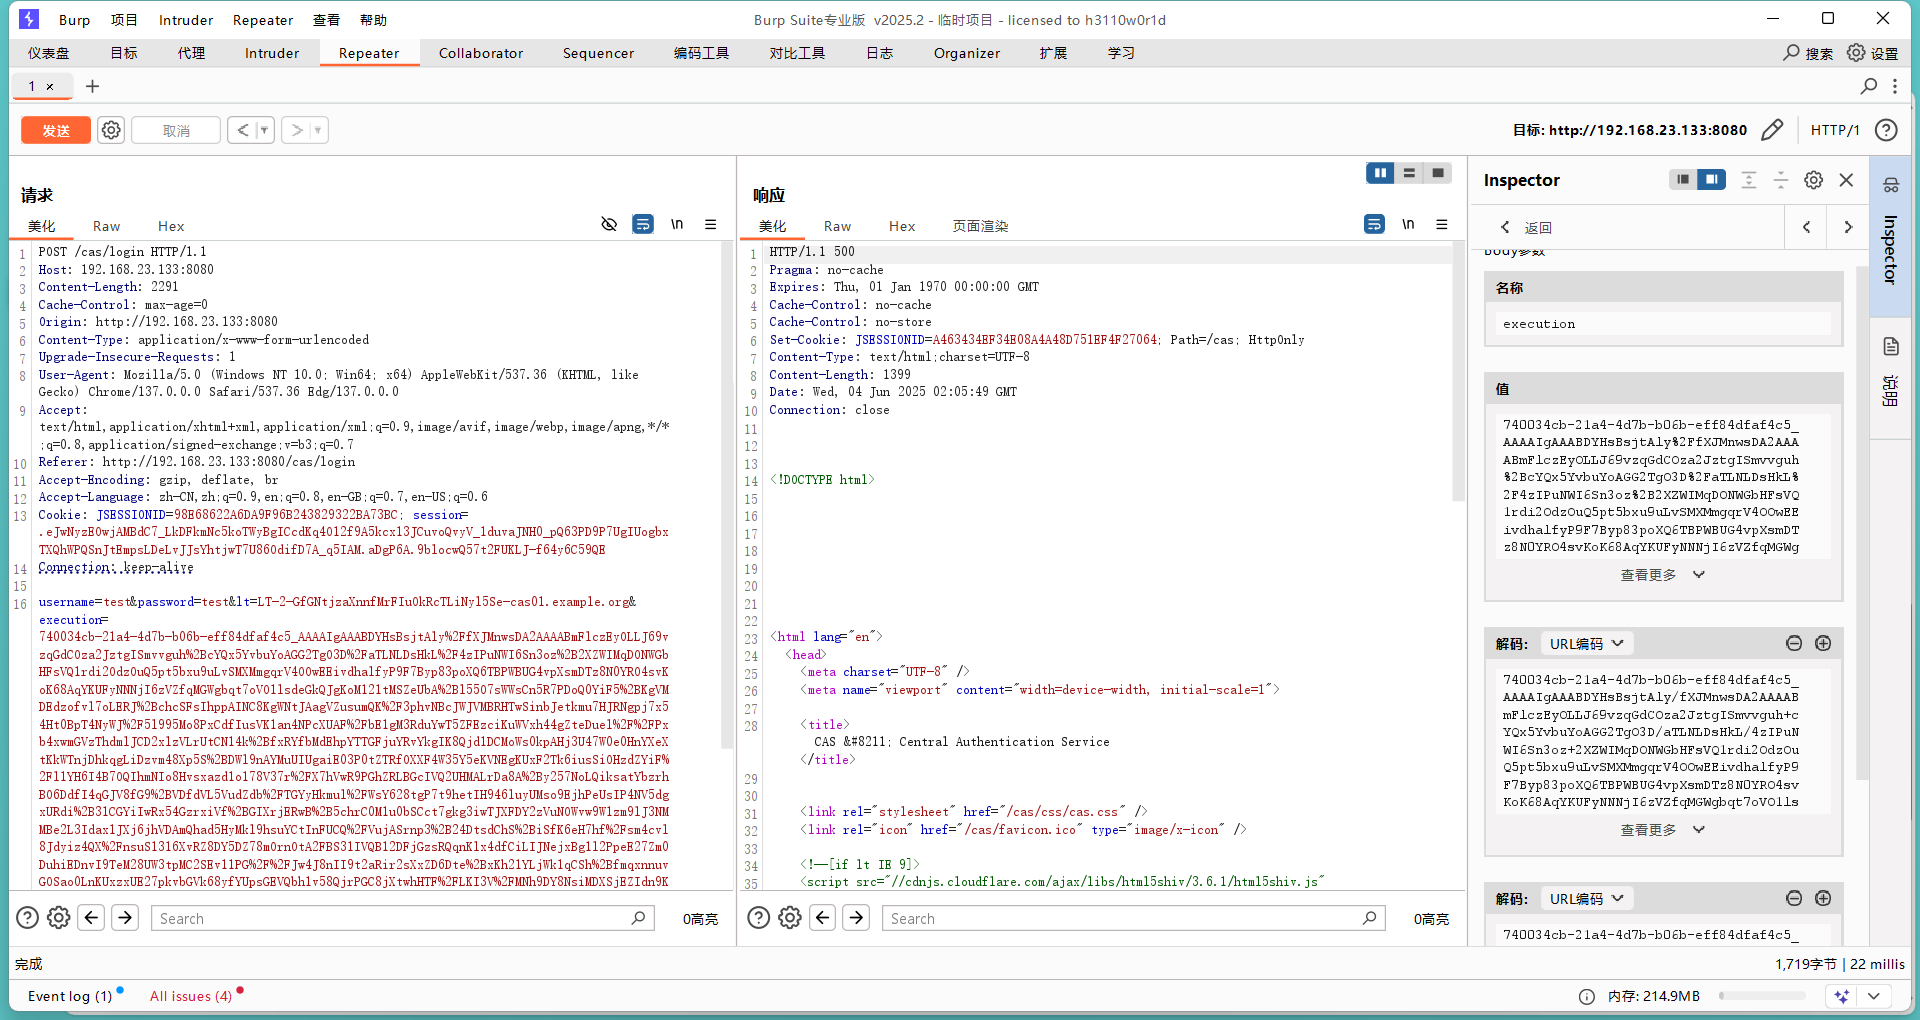Click response search input field
The width and height of the screenshot is (1920, 1020).
tap(1133, 918)
